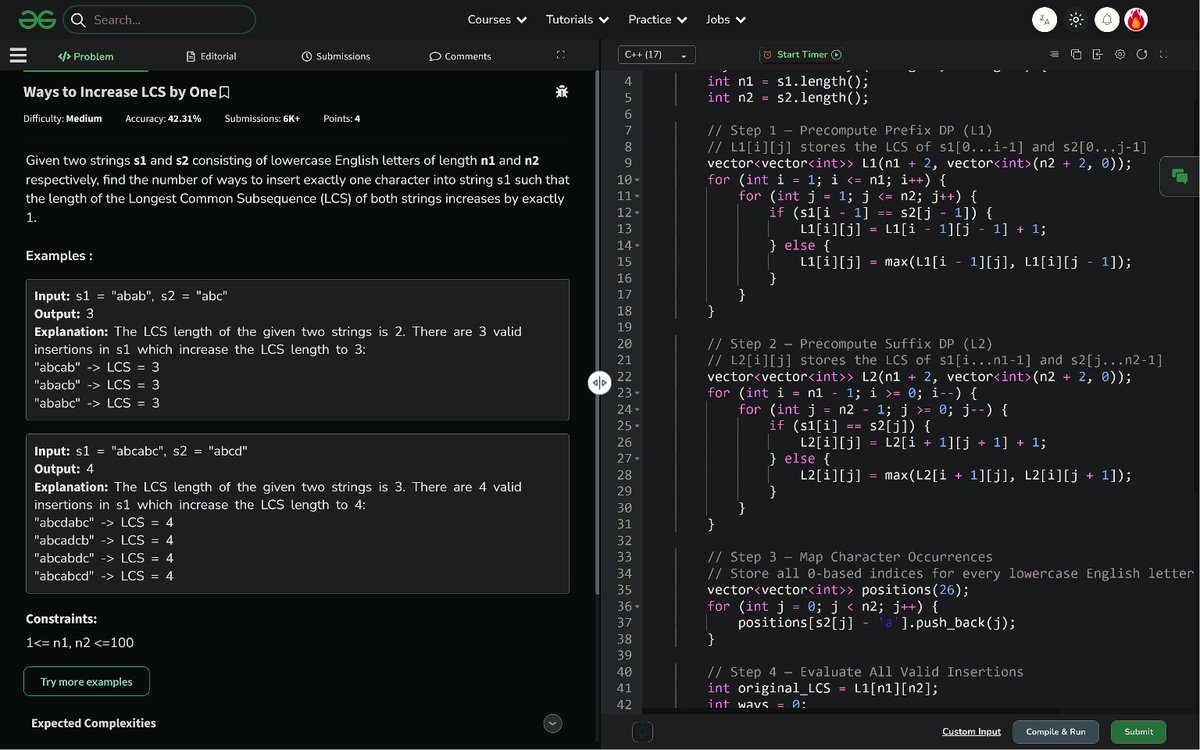Click the Step 1 Precompute Prefix DP comment
This screenshot has height=750, width=1200.
(x=850, y=131)
